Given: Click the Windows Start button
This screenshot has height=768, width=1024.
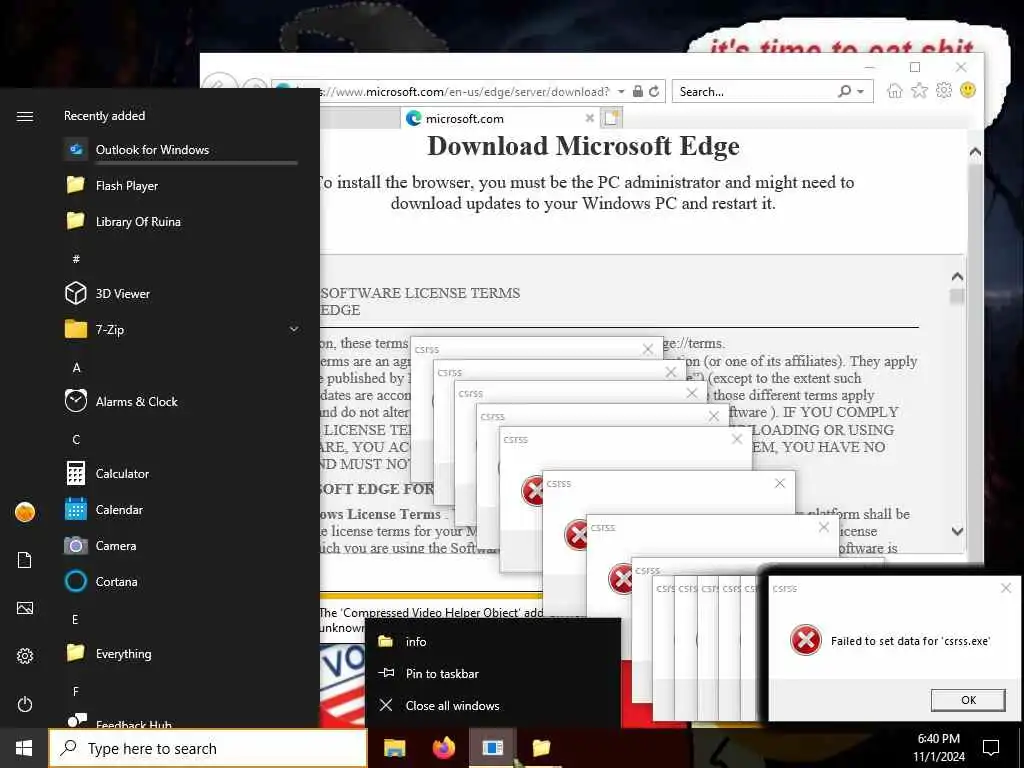Looking at the screenshot, I should (24, 748).
